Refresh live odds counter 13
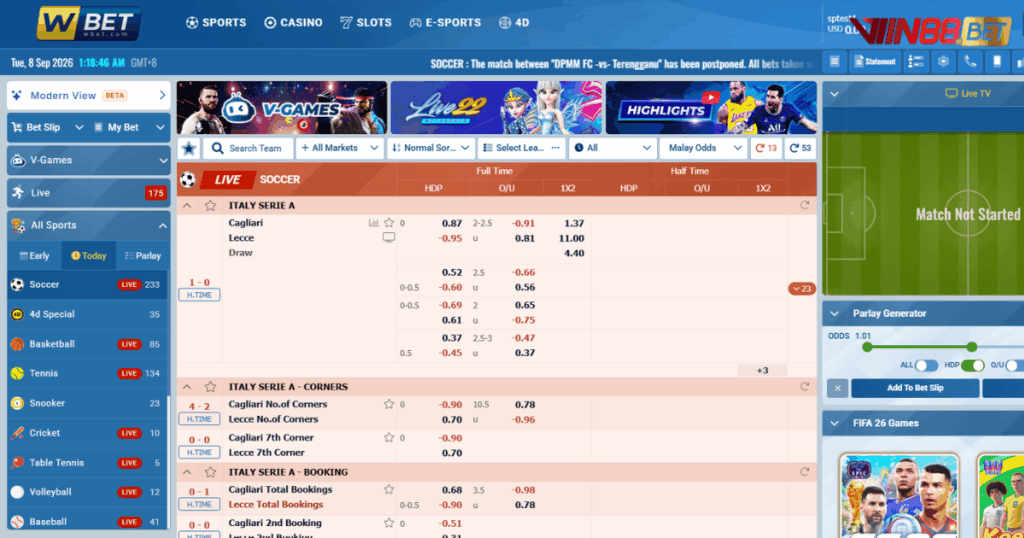 [766, 148]
